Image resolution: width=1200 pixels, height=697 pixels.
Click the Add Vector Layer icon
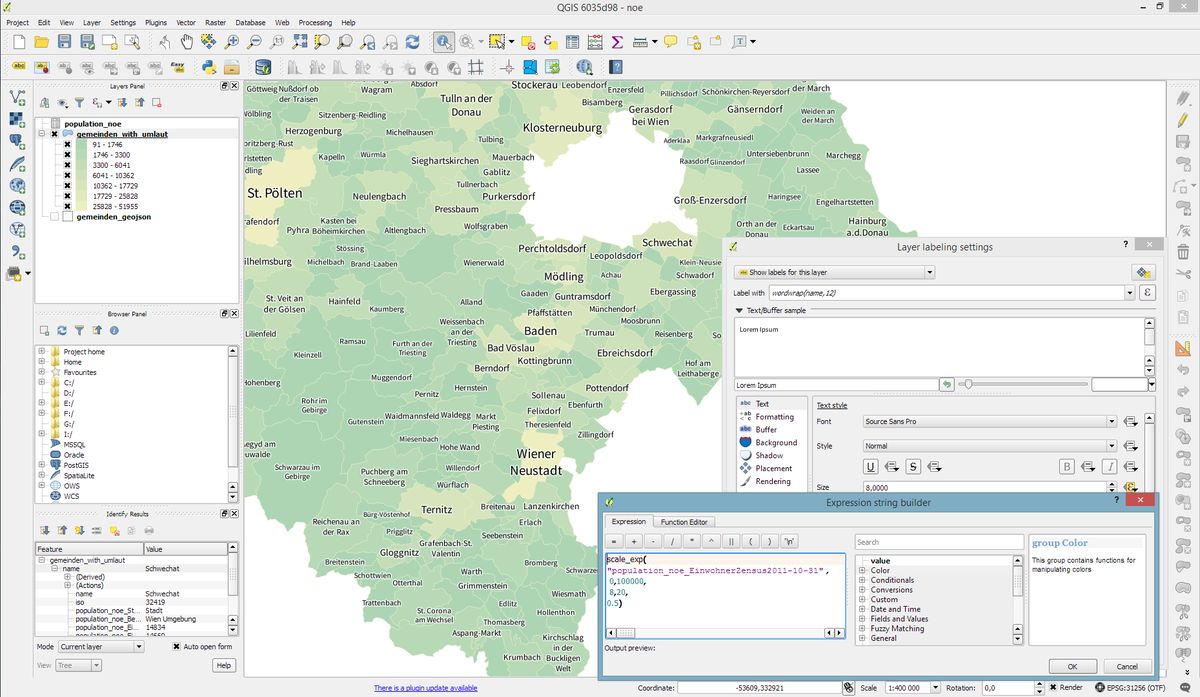point(17,97)
